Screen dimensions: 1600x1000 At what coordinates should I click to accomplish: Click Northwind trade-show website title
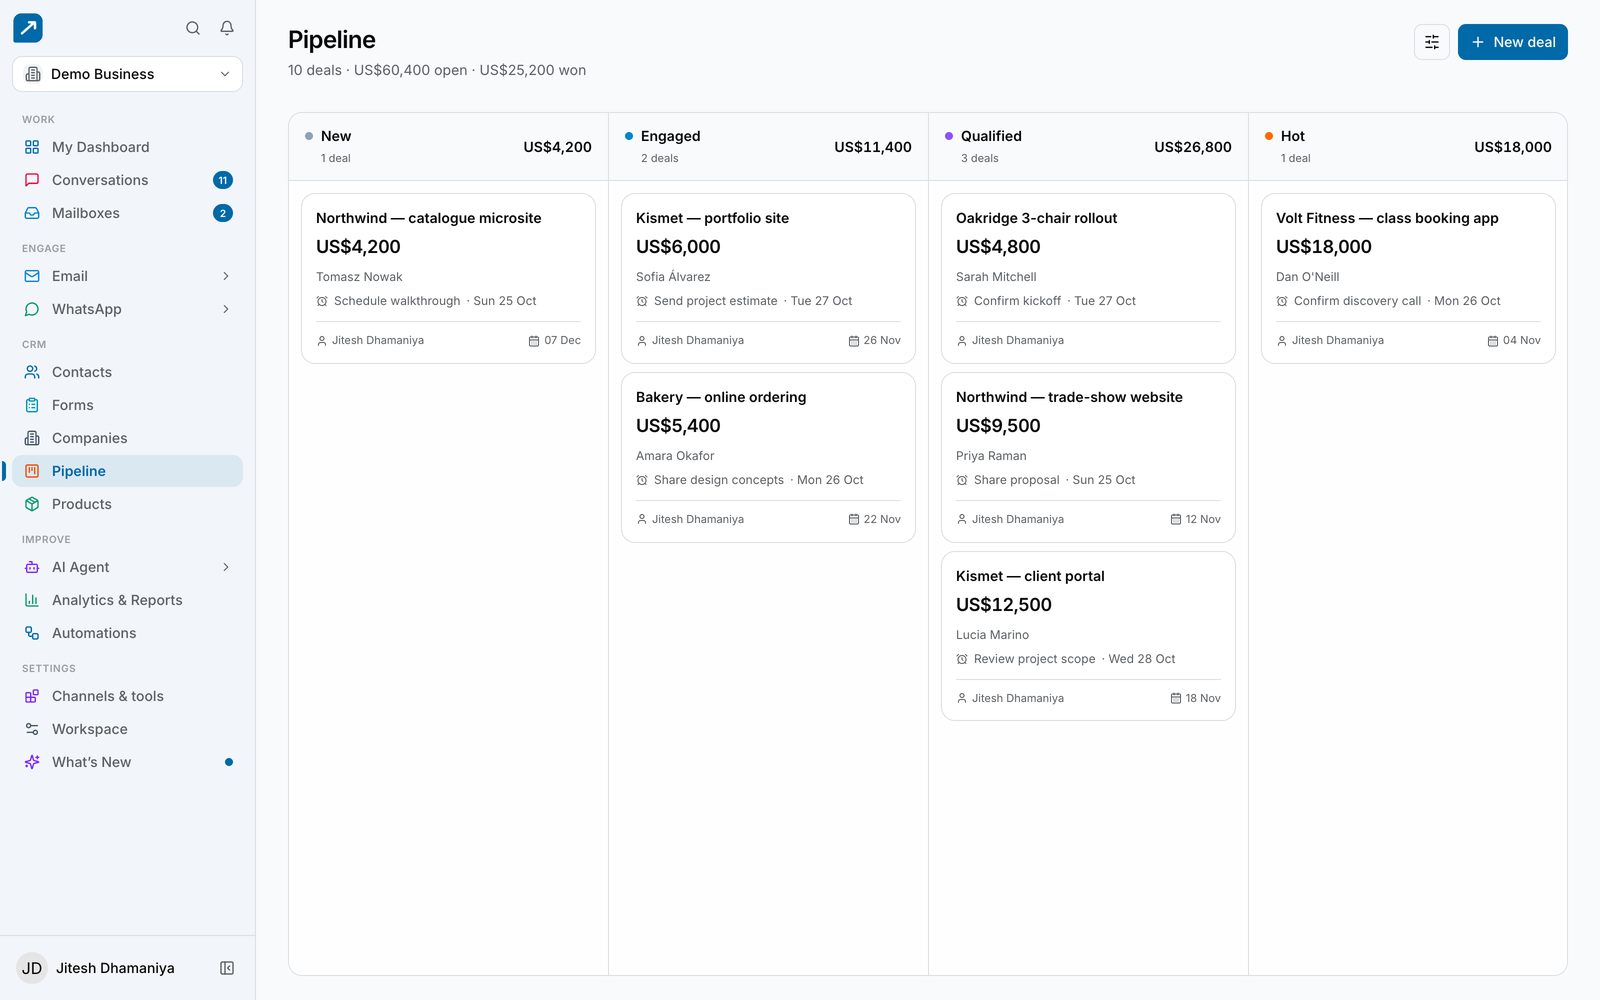click(x=1069, y=397)
